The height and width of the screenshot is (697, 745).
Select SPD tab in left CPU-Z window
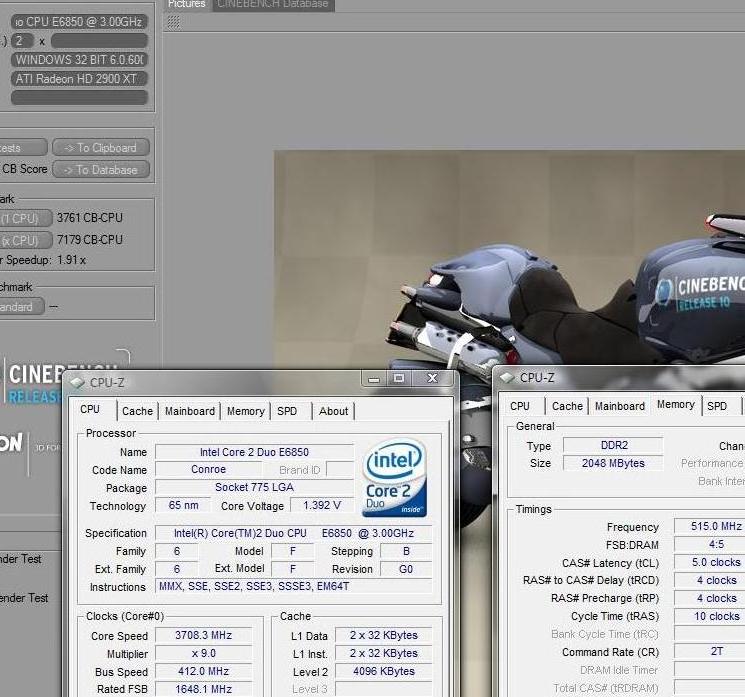pos(287,411)
